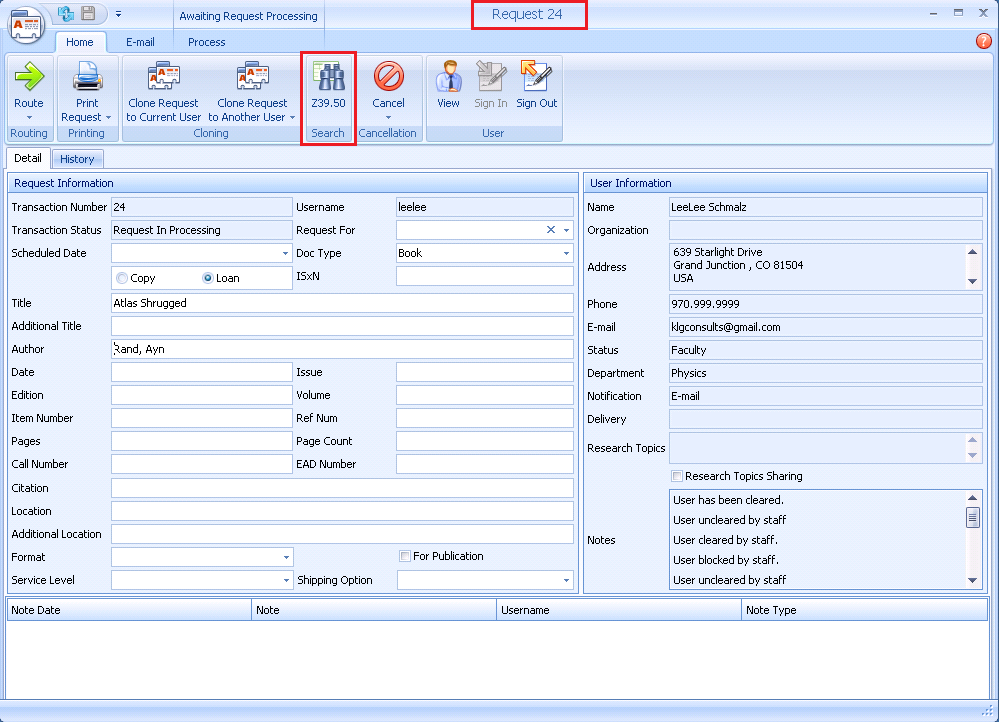999x722 pixels.
Task: Enable the For Publication checkbox
Action: click(405, 556)
